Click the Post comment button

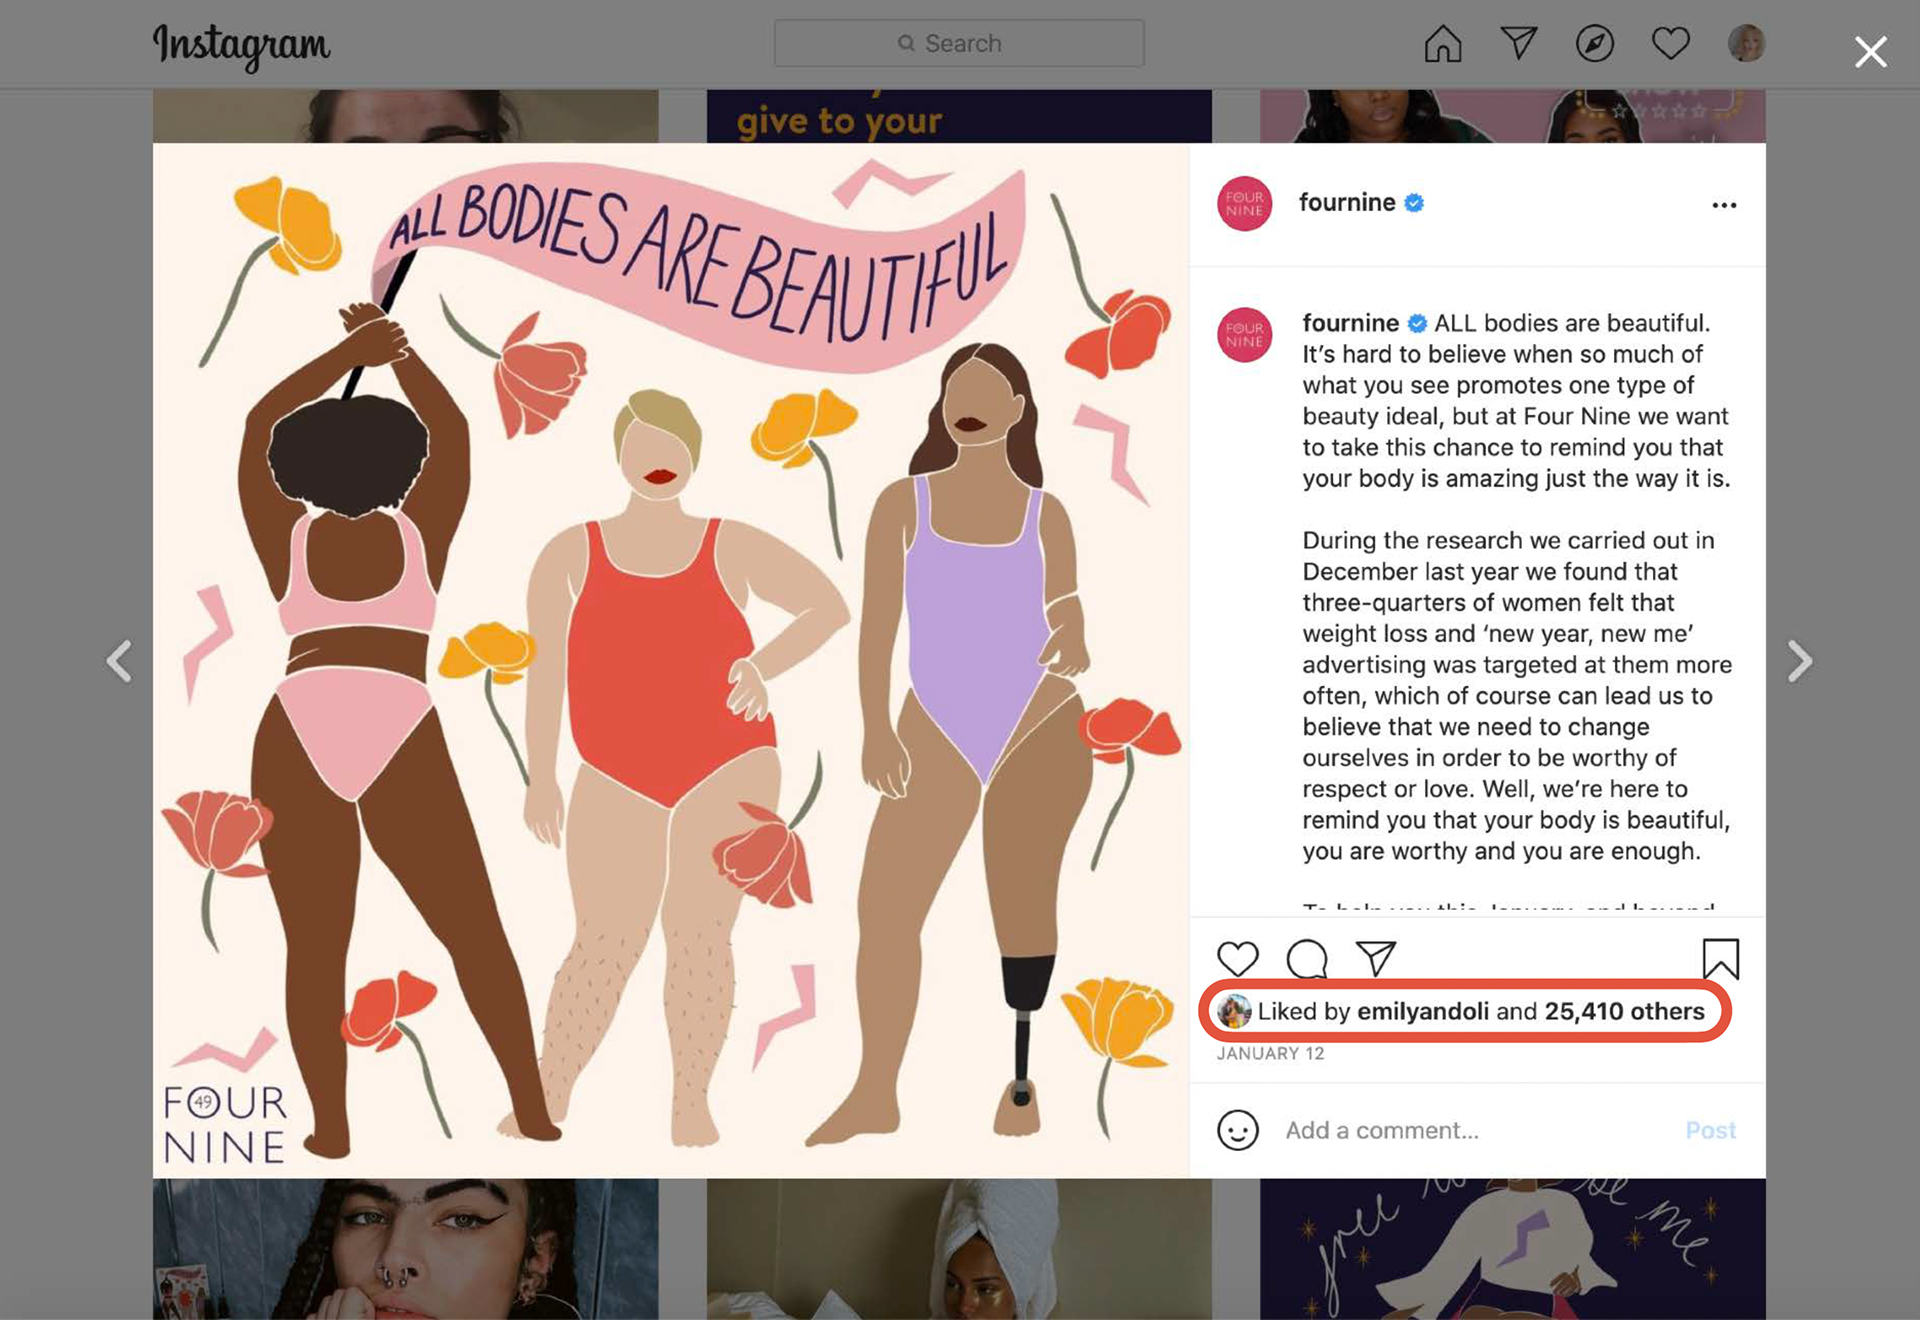click(x=1711, y=1130)
